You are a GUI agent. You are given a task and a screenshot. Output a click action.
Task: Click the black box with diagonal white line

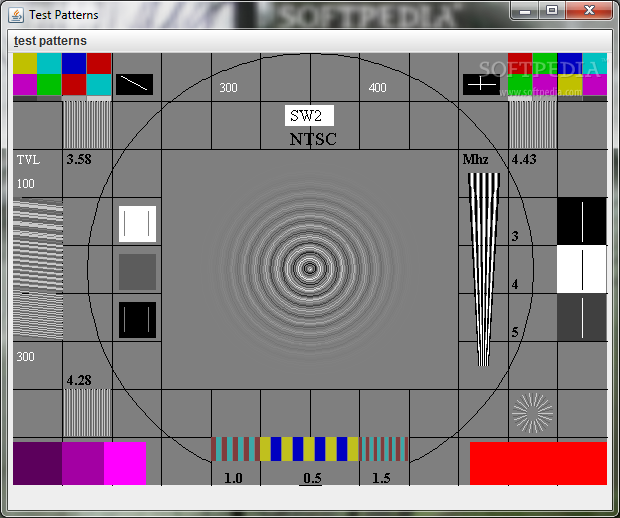(x=134, y=84)
